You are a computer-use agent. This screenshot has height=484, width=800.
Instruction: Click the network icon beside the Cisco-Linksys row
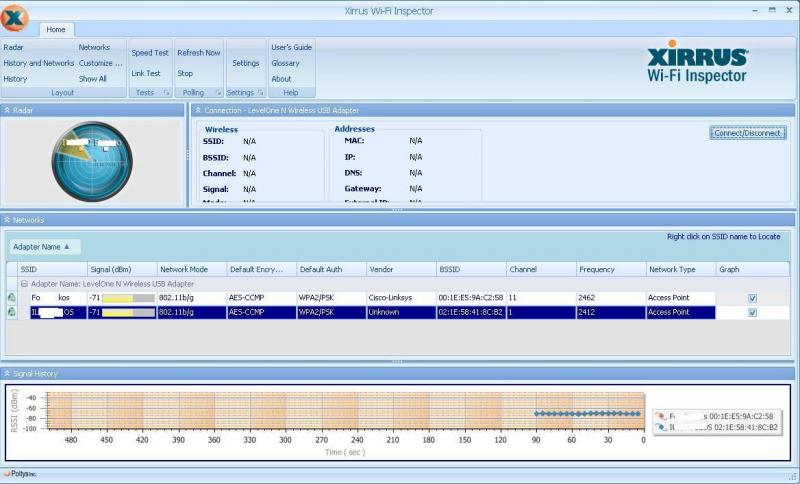tap(11, 297)
